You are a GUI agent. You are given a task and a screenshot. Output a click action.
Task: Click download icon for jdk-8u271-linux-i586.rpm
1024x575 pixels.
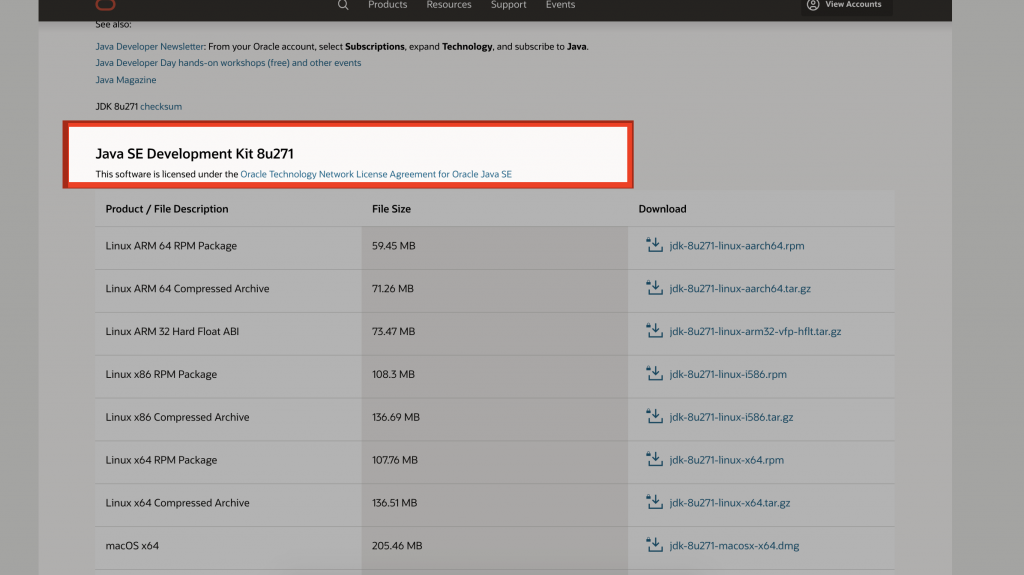tap(654, 374)
